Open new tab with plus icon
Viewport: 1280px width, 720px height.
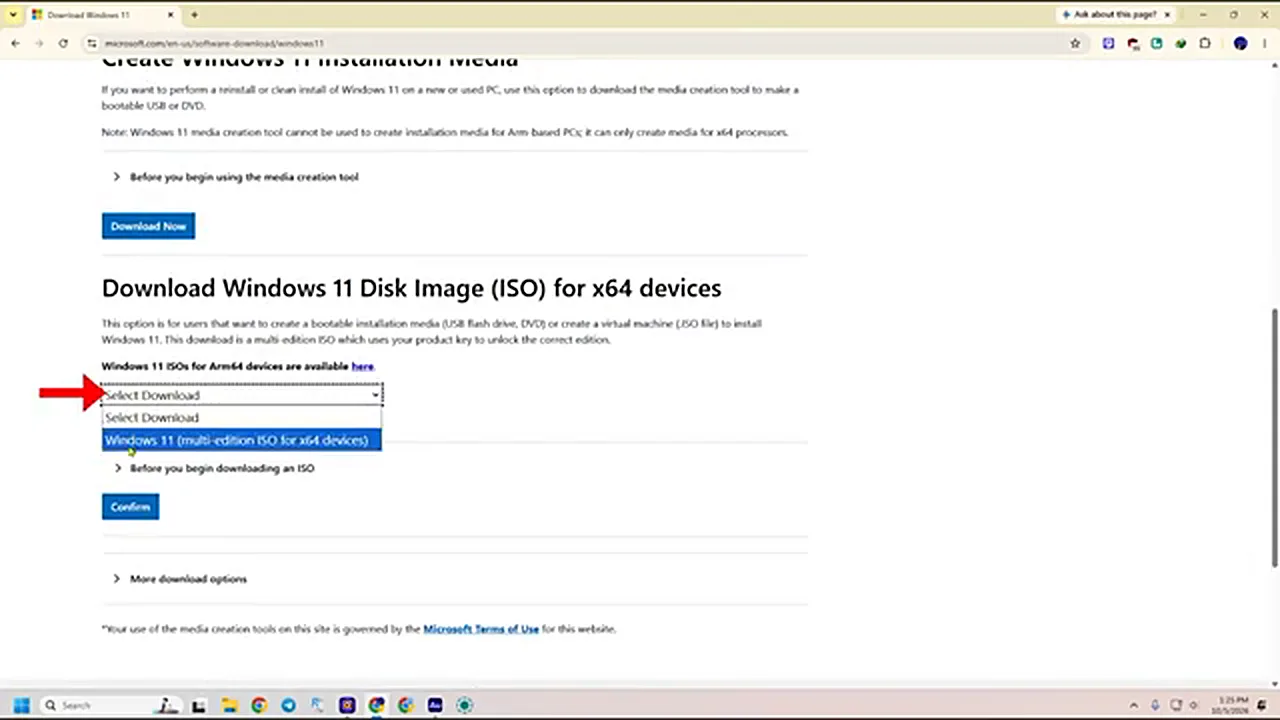pyautogui.click(x=194, y=15)
